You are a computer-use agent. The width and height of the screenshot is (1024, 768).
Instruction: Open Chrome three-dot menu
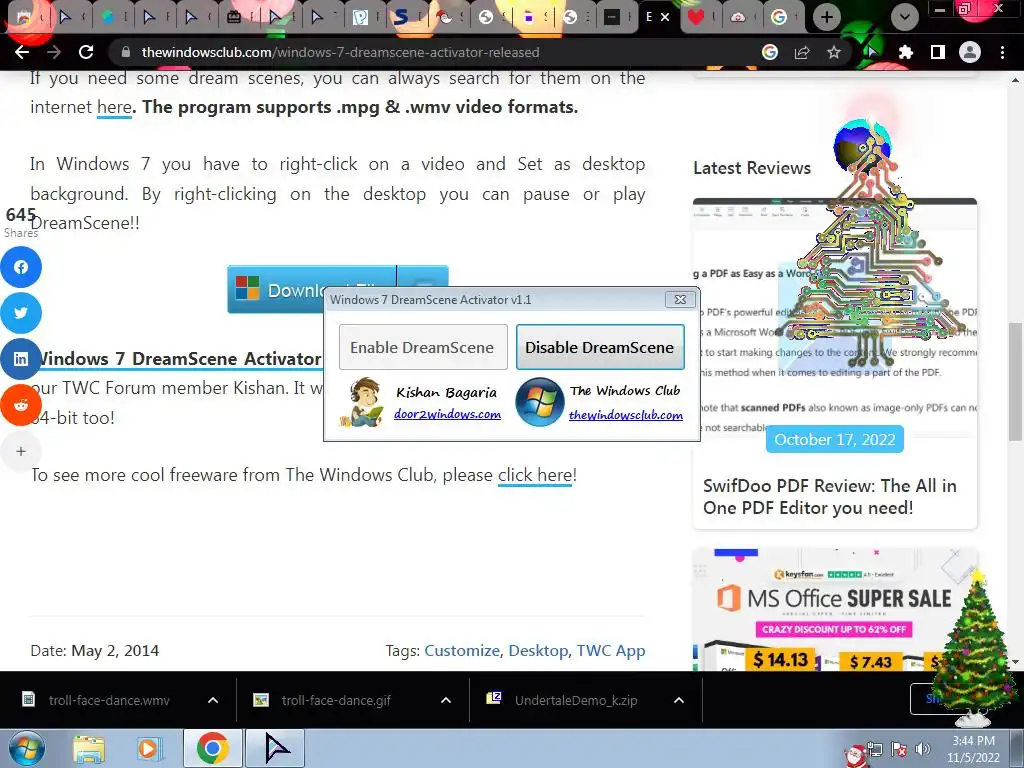tap(1002, 52)
